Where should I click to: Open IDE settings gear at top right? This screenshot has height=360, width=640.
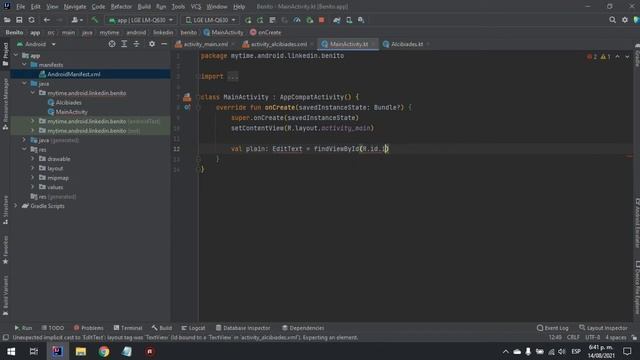coord(625,20)
